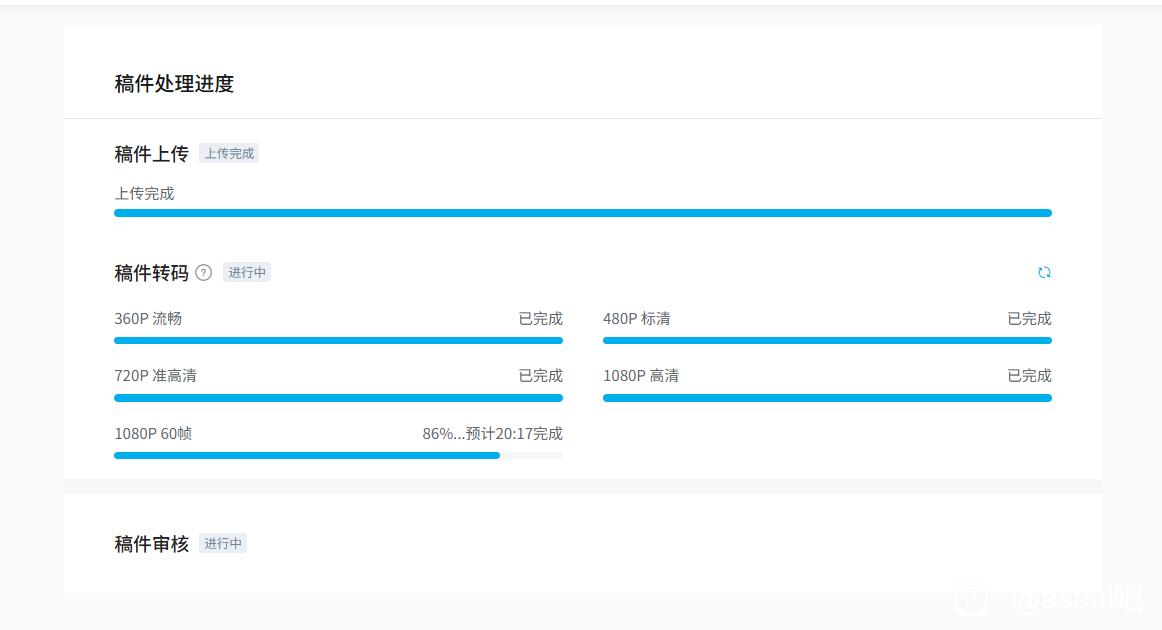The image size is (1162, 630).
Task: Click the 480P 标清 progress bar
Action: 827,340
